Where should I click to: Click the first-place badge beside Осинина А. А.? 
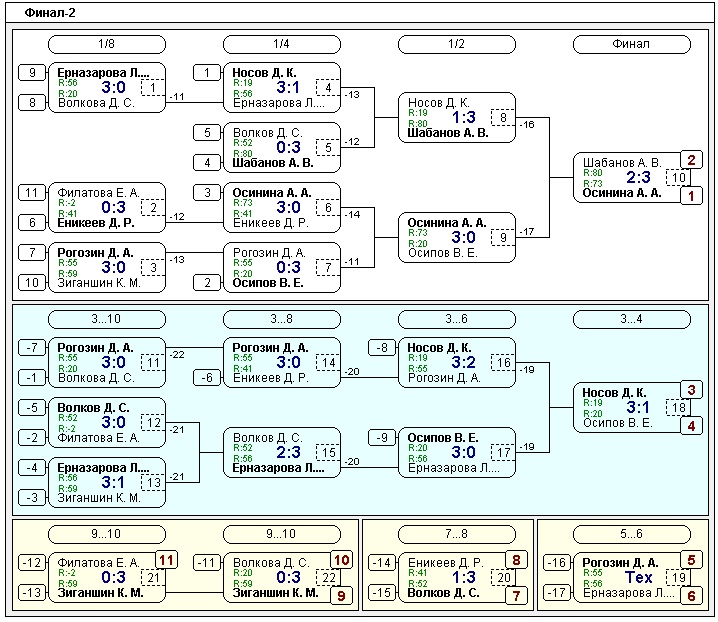point(691,197)
